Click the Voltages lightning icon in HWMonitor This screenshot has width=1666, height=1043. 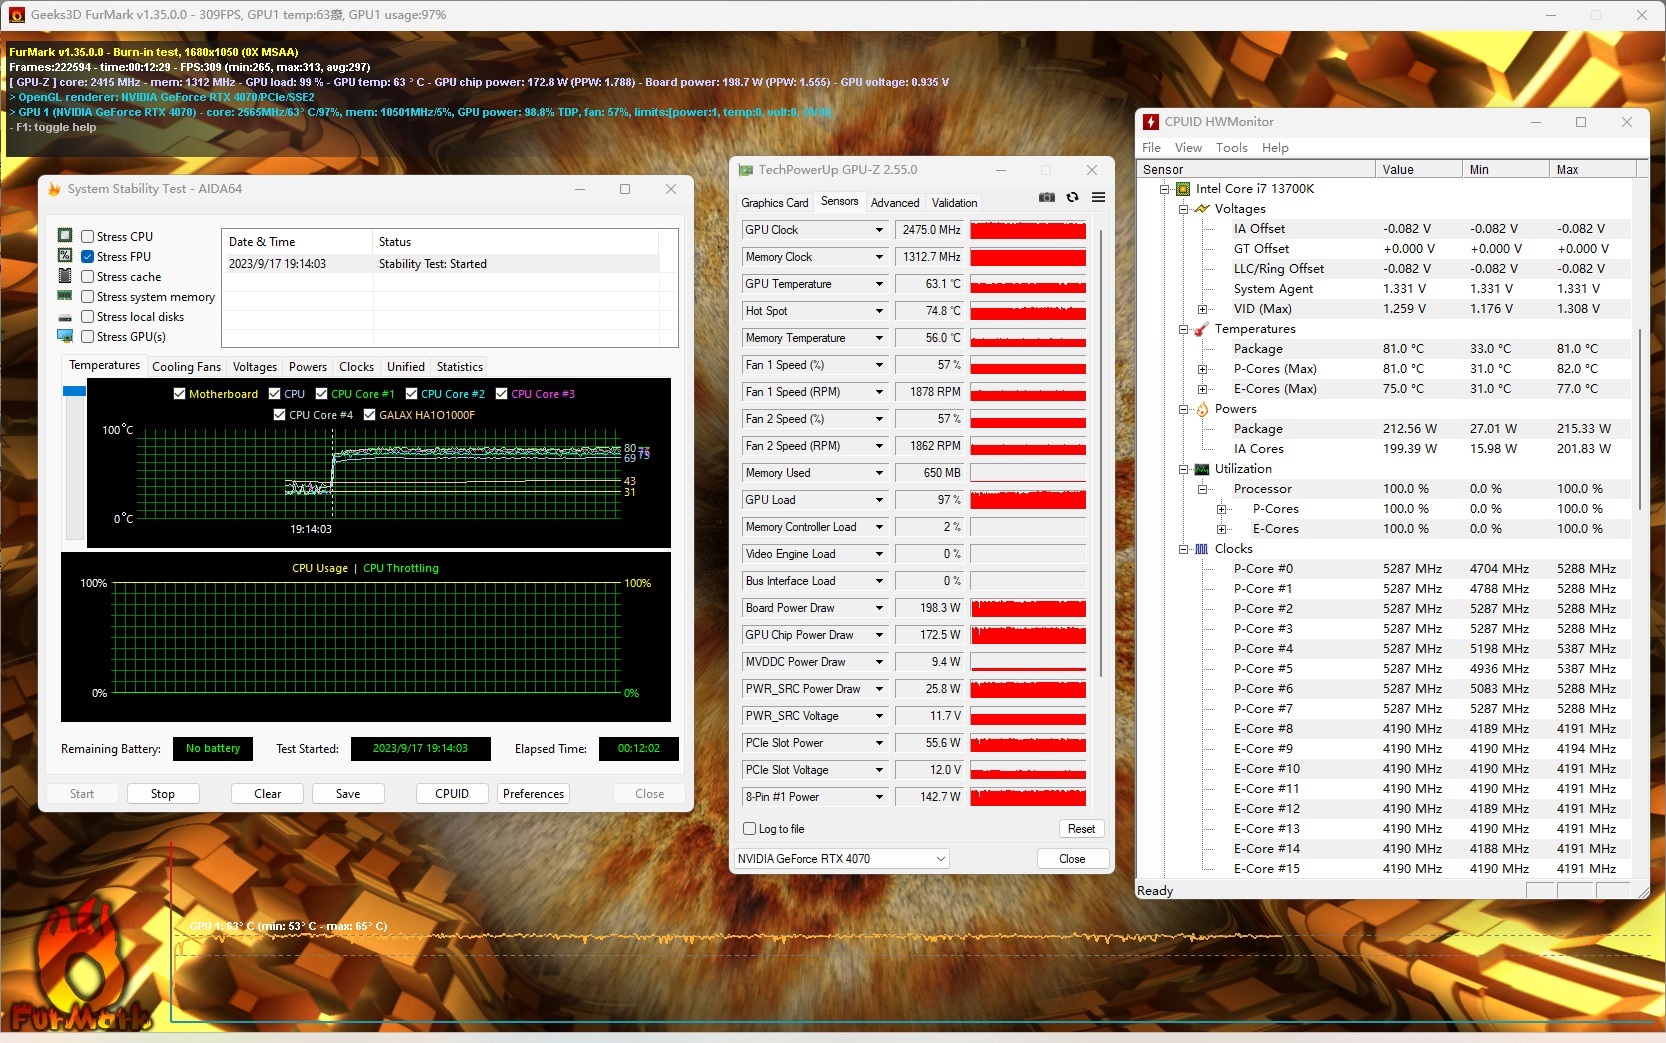click(x=1202, y=209)
